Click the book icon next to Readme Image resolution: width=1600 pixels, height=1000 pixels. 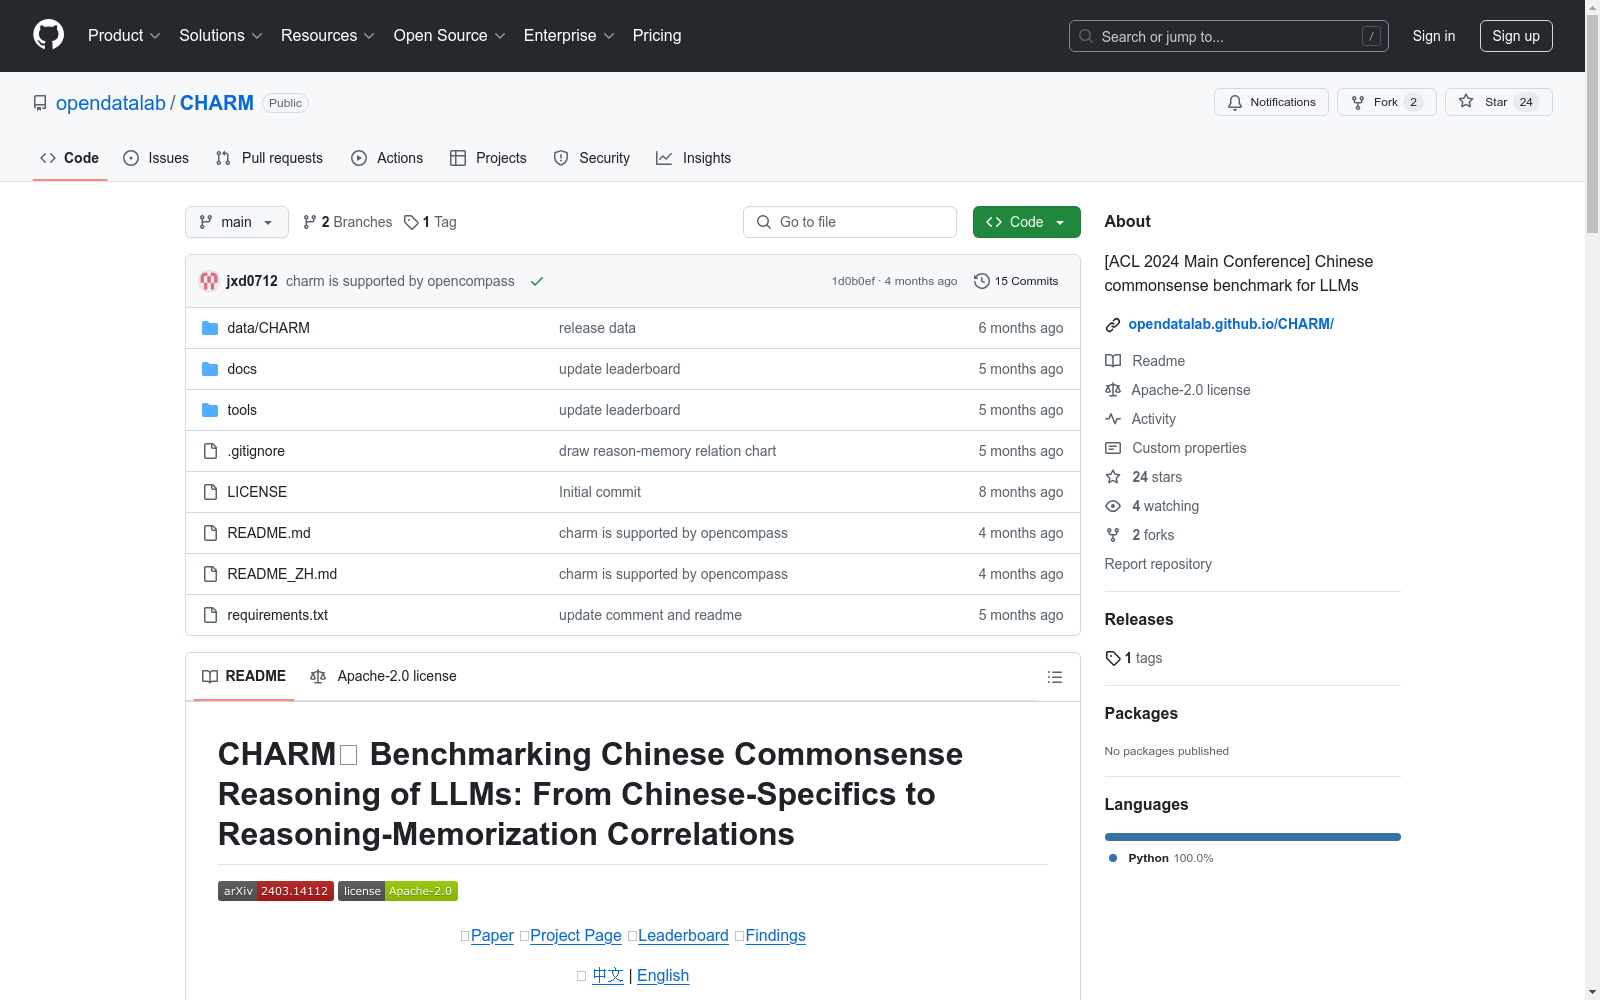1113,361
